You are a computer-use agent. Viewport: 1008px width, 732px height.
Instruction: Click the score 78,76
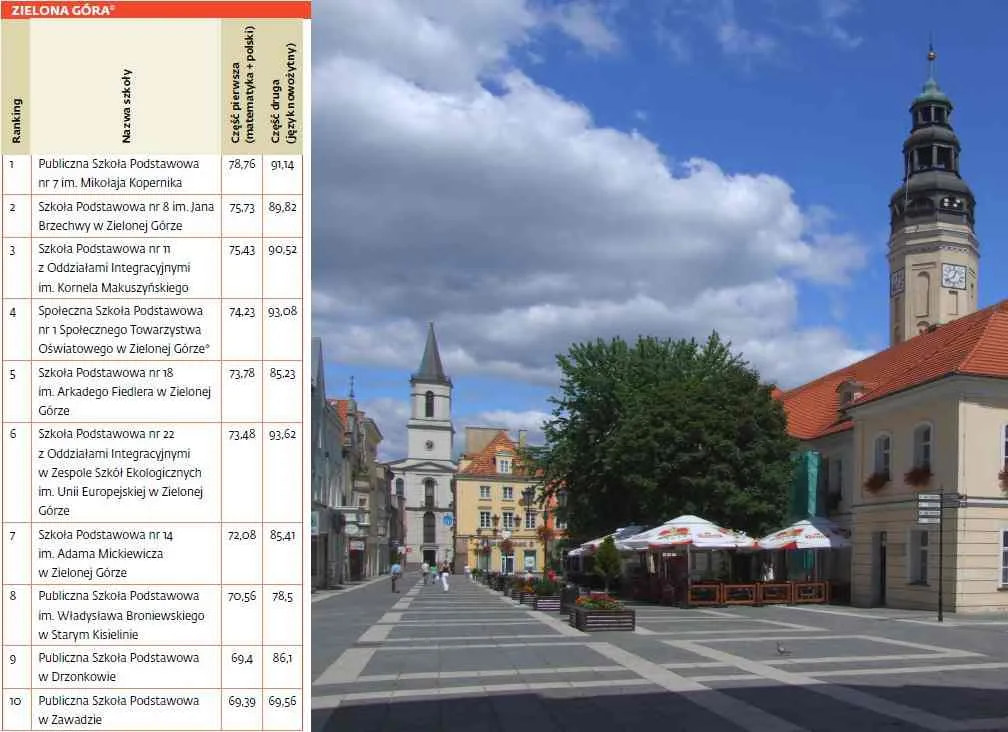click(x=242, y=165)
